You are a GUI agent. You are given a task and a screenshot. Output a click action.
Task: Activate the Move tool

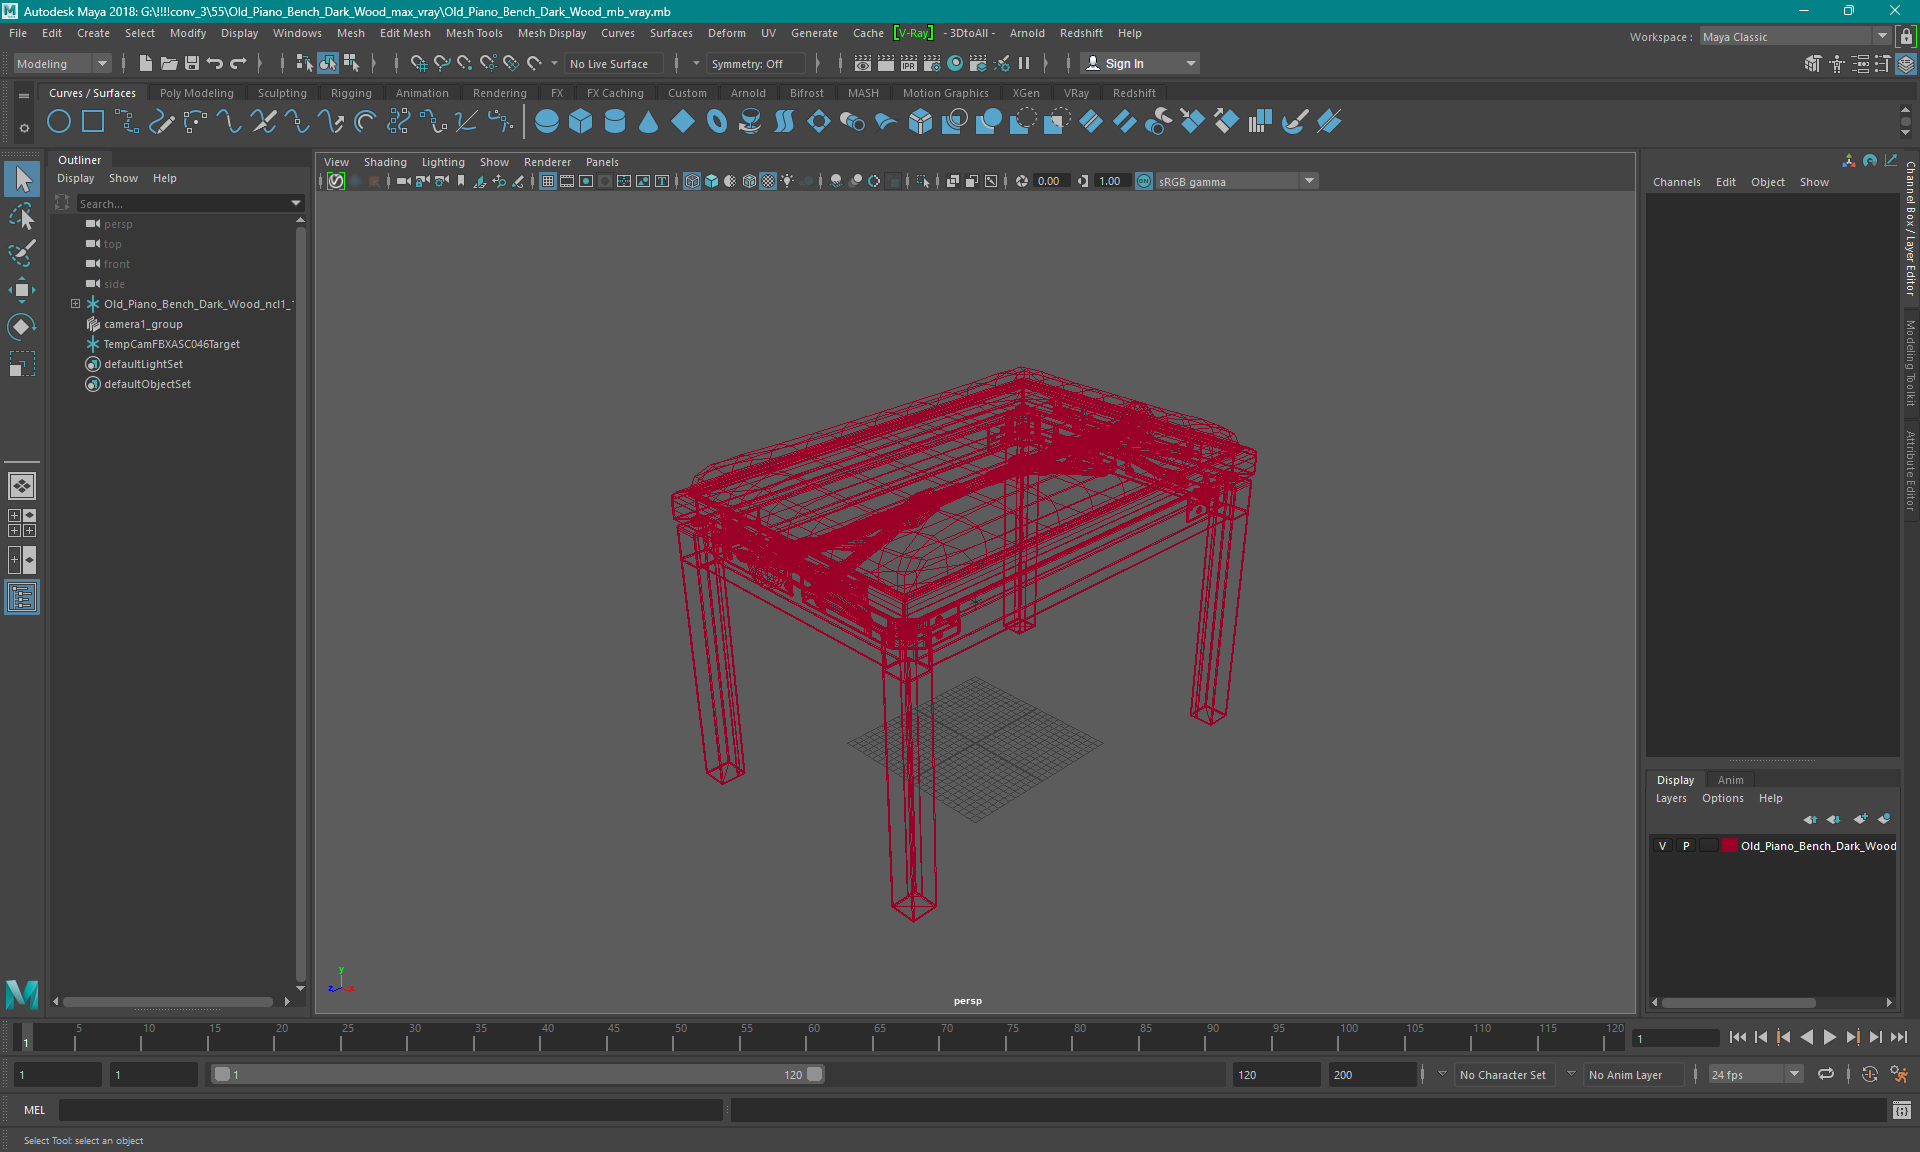point(22,290)
